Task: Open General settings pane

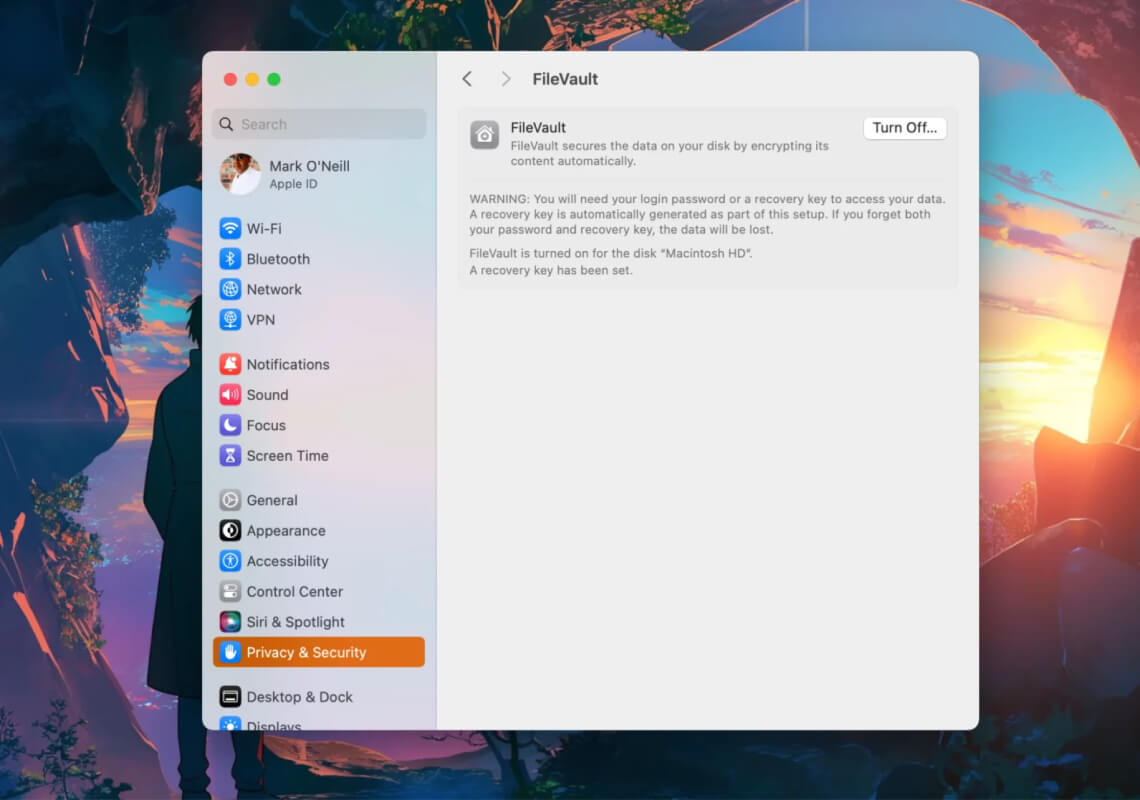Action: coord(318,500)
